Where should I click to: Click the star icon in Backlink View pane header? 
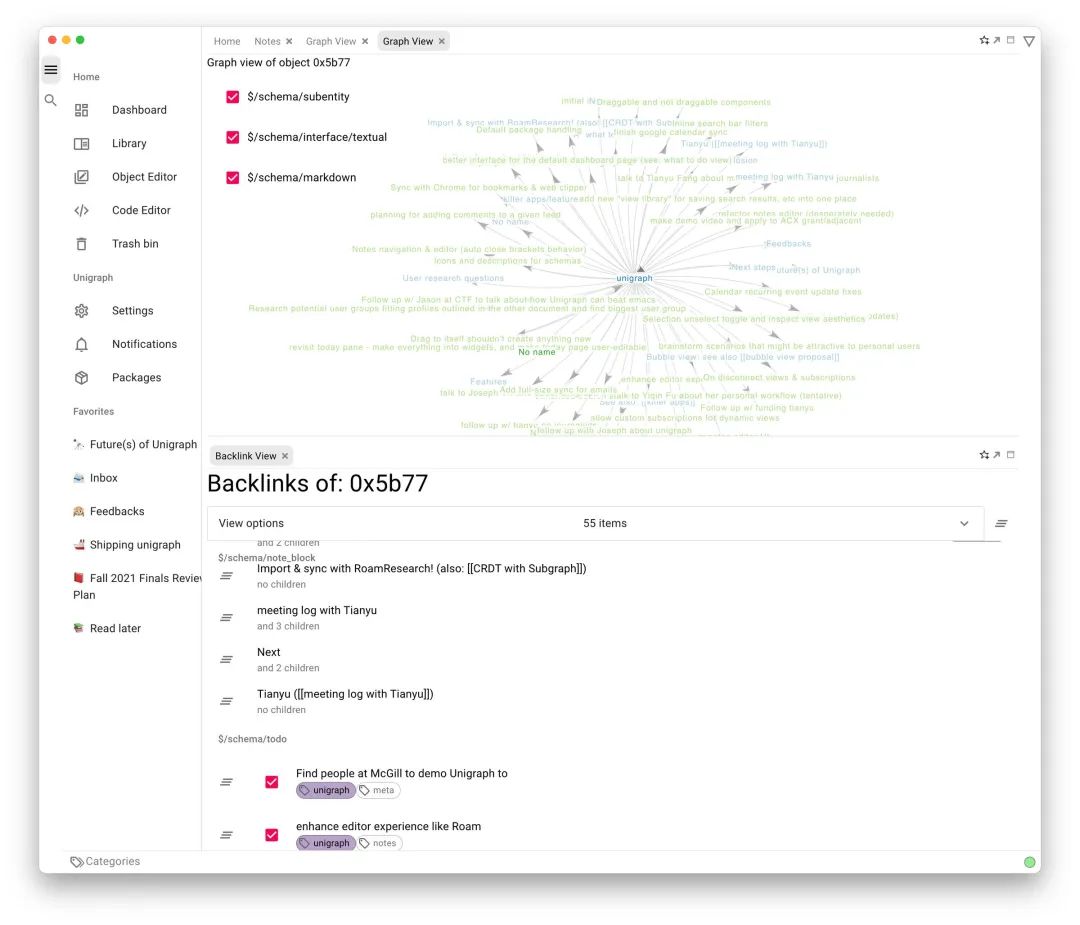984,455
